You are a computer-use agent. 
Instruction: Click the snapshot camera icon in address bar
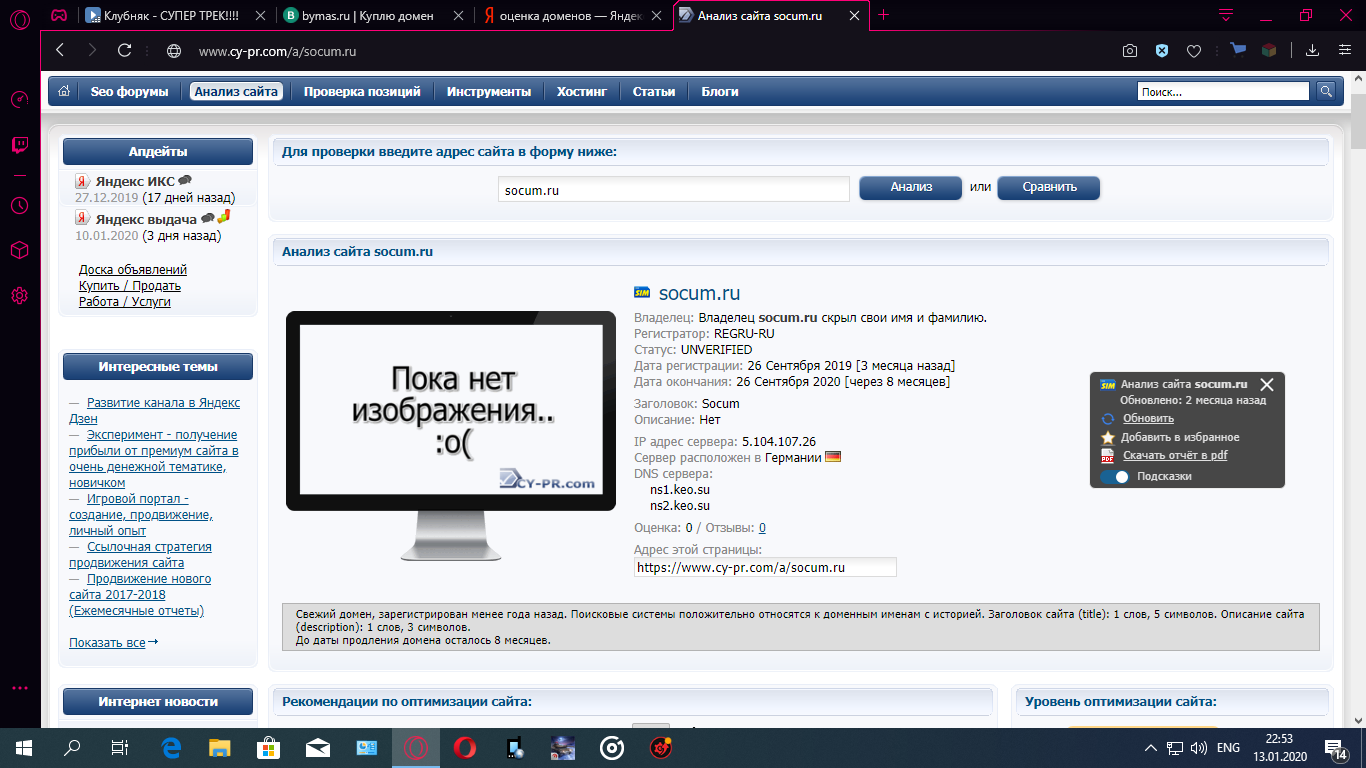[x=1129, y=51]
